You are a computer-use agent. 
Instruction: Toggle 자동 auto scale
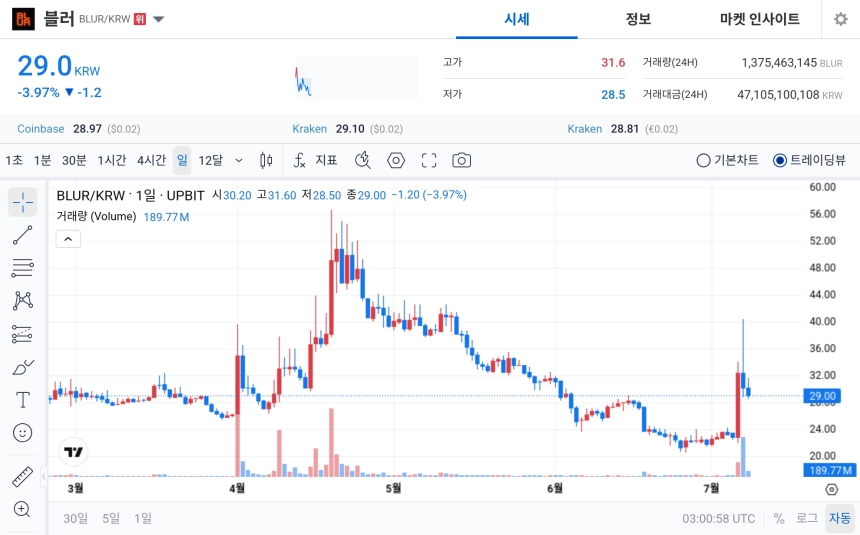[x=840, y=519]
